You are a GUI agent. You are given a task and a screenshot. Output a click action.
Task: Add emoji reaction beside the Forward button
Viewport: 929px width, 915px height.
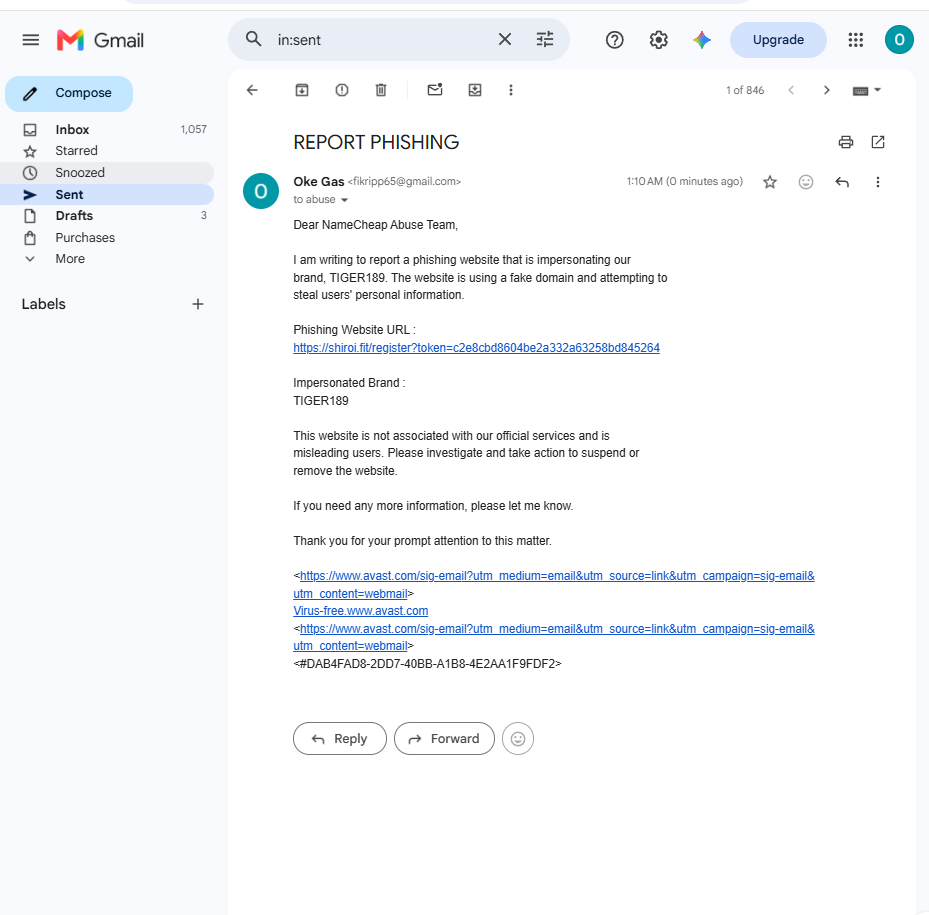pyautogui.click(x=518, y=738)
